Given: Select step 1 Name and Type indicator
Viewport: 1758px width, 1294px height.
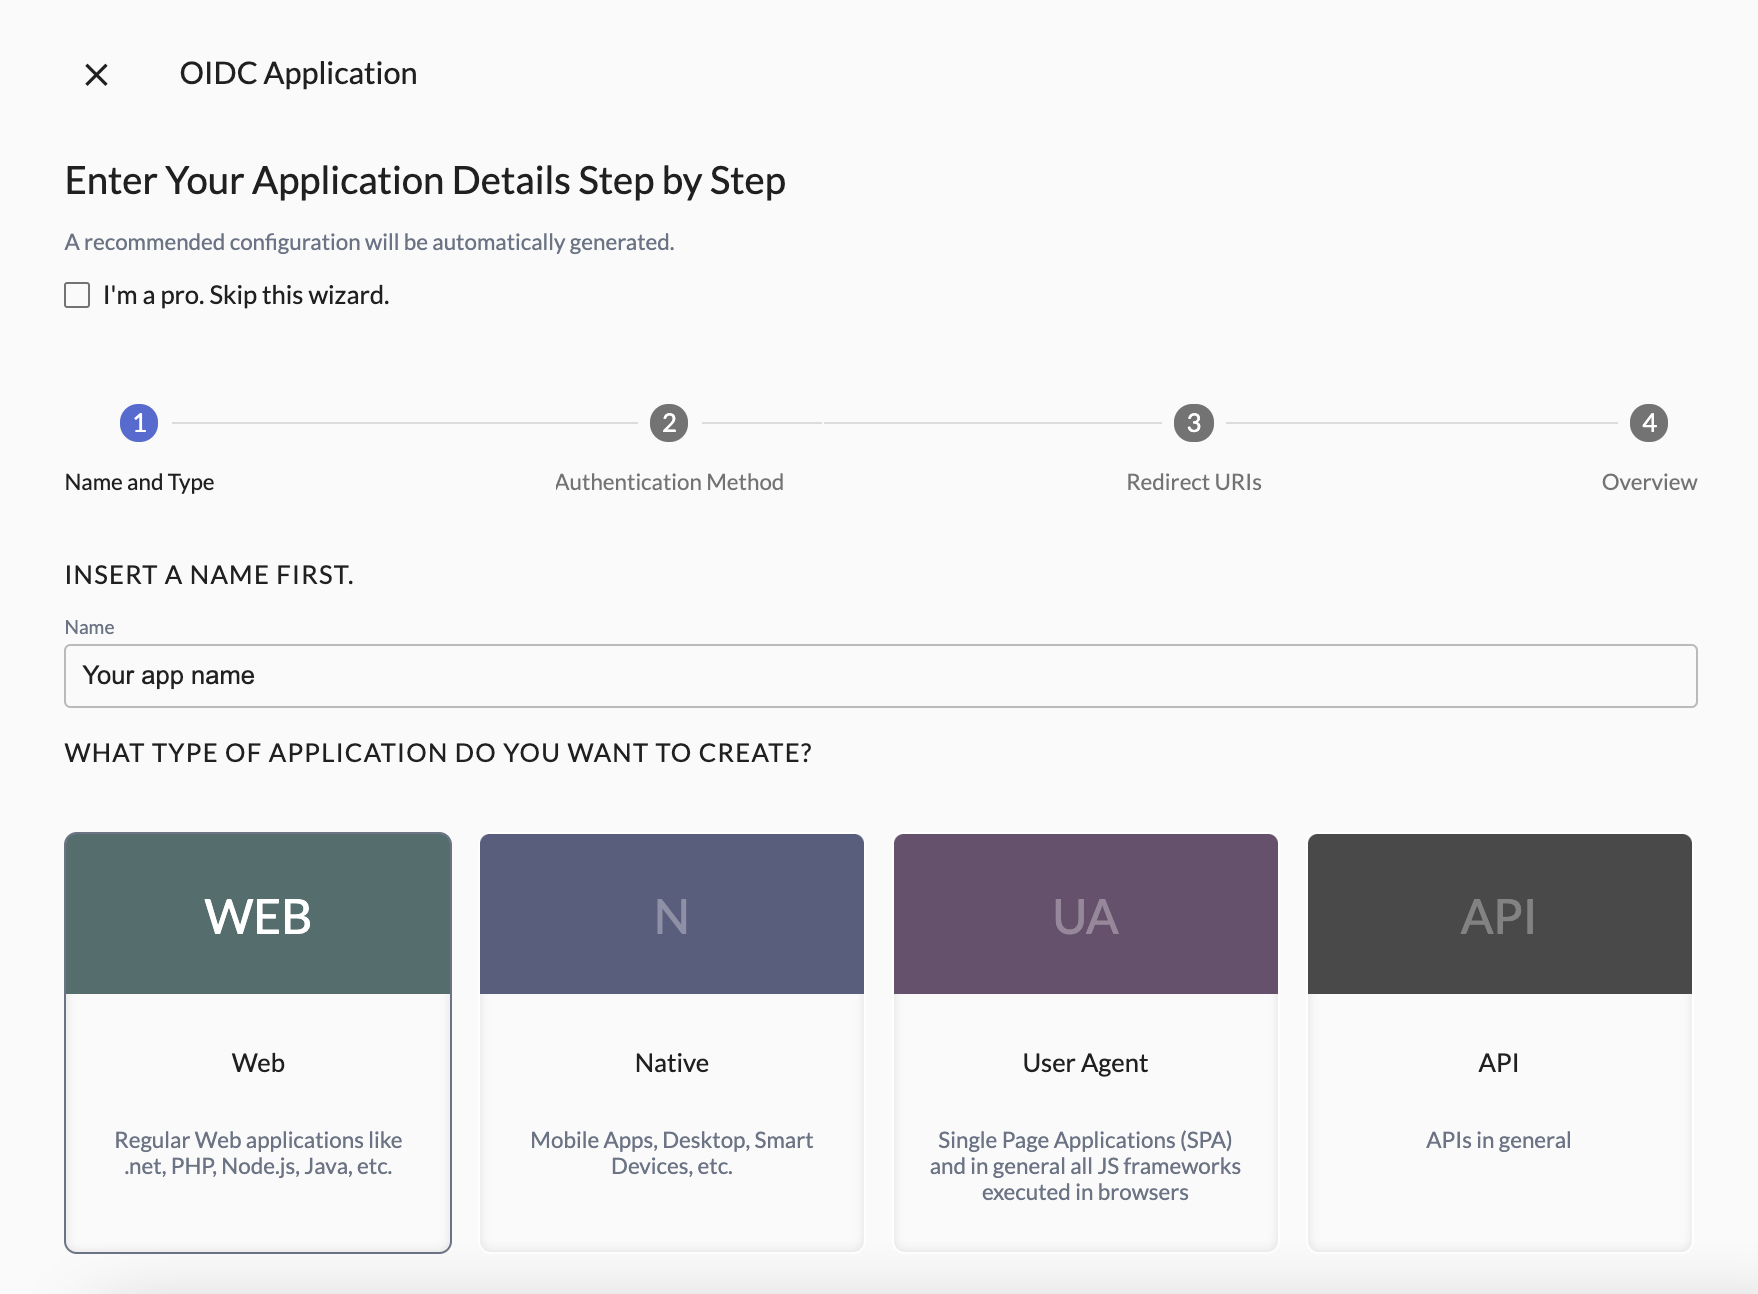Looking at the screenshot, I should pyautogui.click(x=139, y=422).
